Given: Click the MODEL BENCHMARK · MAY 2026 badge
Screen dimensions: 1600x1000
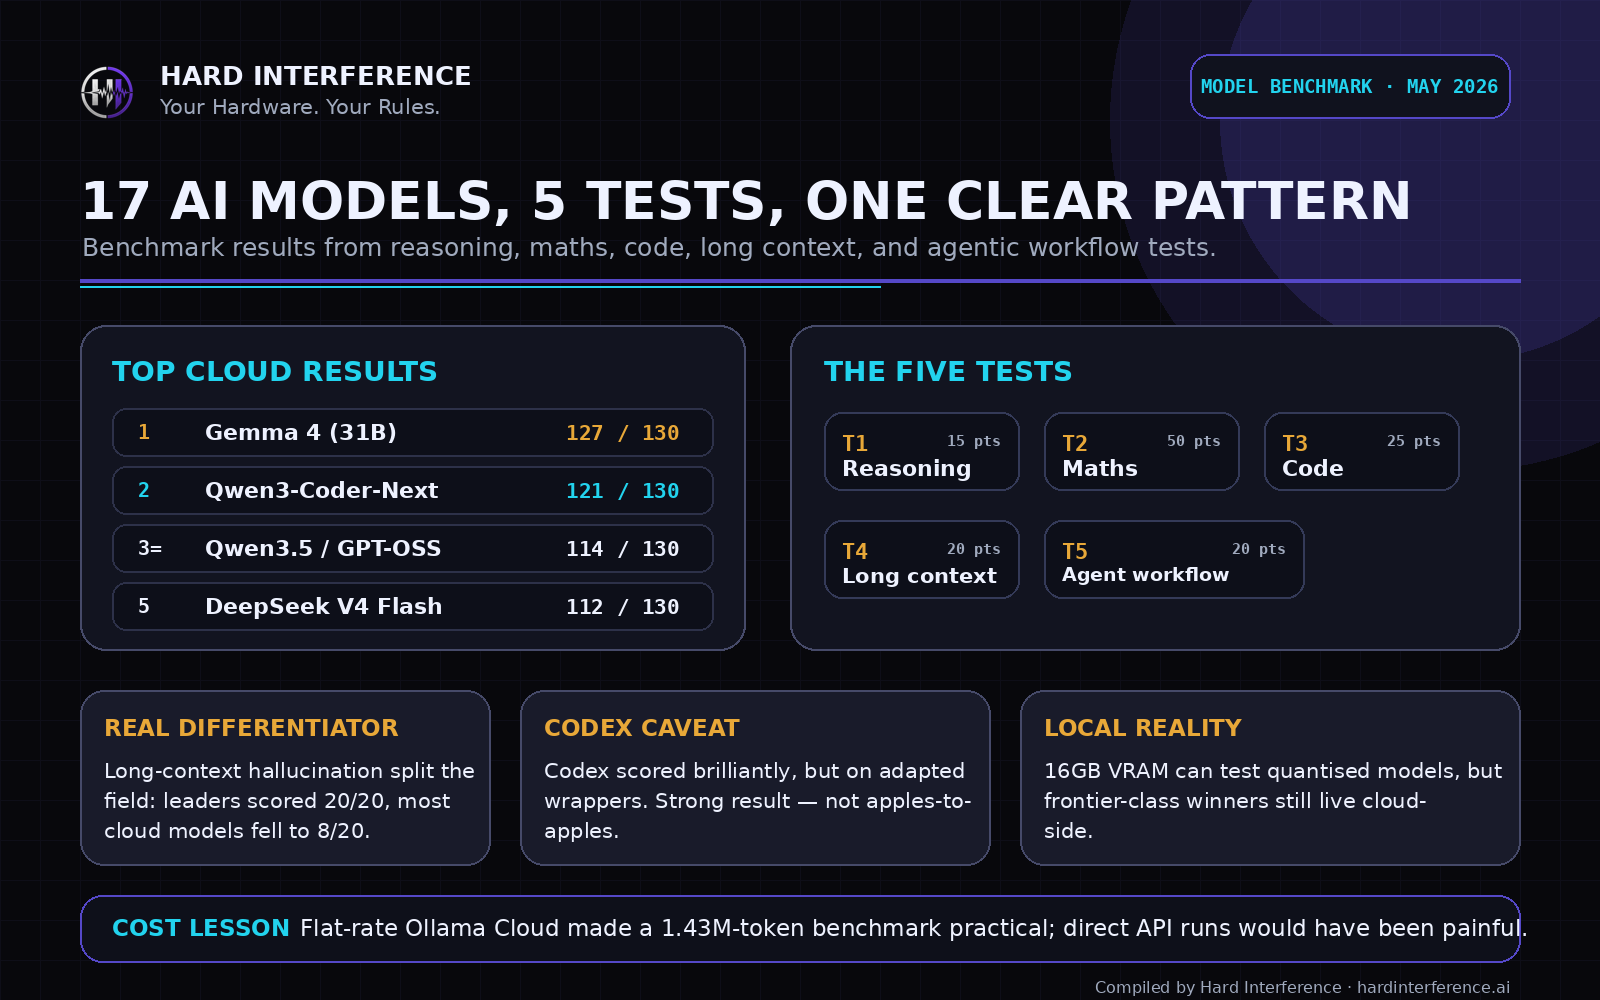Looking at the screenshot, I should click(x=1350, y=87).
